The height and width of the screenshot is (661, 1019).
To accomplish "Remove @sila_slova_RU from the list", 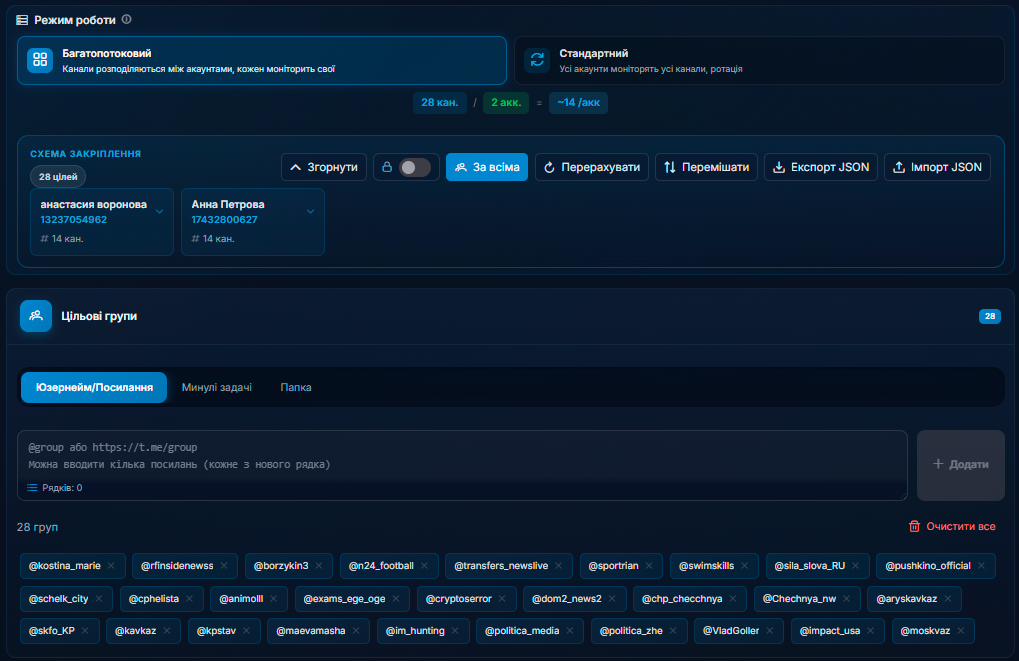I will 856,565.
